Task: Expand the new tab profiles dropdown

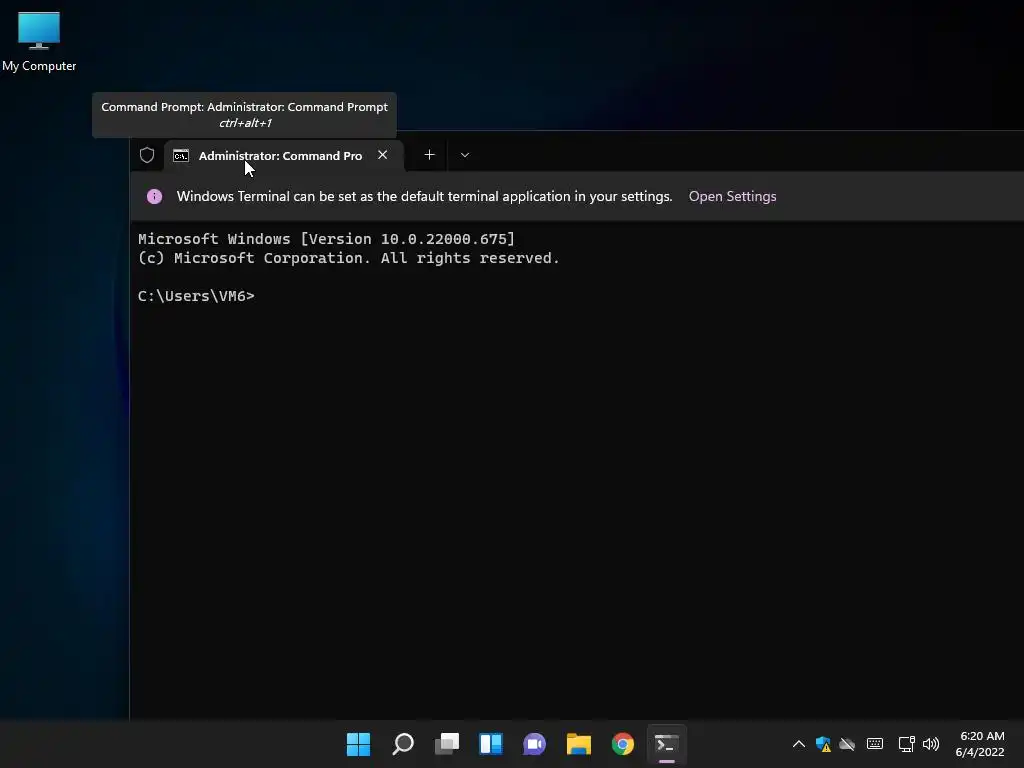Action: coord(465,155)
